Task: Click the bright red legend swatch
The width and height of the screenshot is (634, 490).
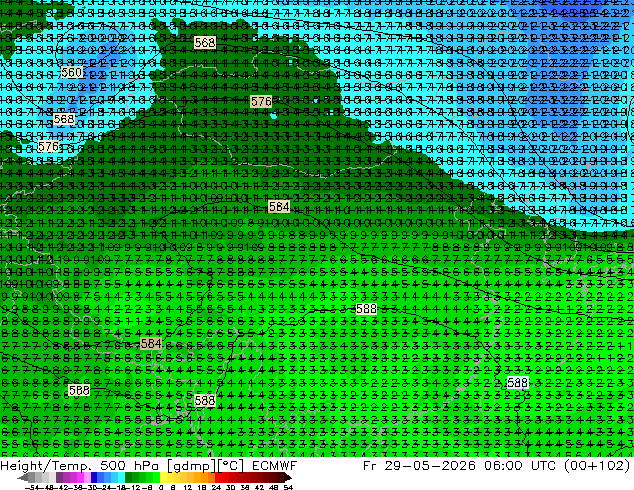Action: (218, 477)
